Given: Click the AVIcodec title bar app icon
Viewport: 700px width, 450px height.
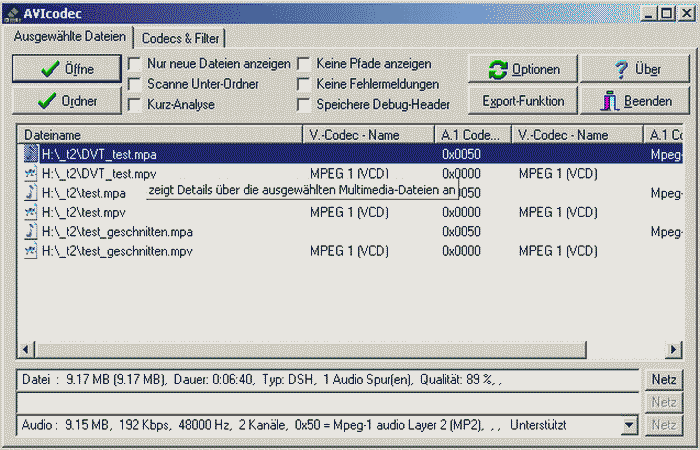Looking at the screenshot, I should pos(12,12).
